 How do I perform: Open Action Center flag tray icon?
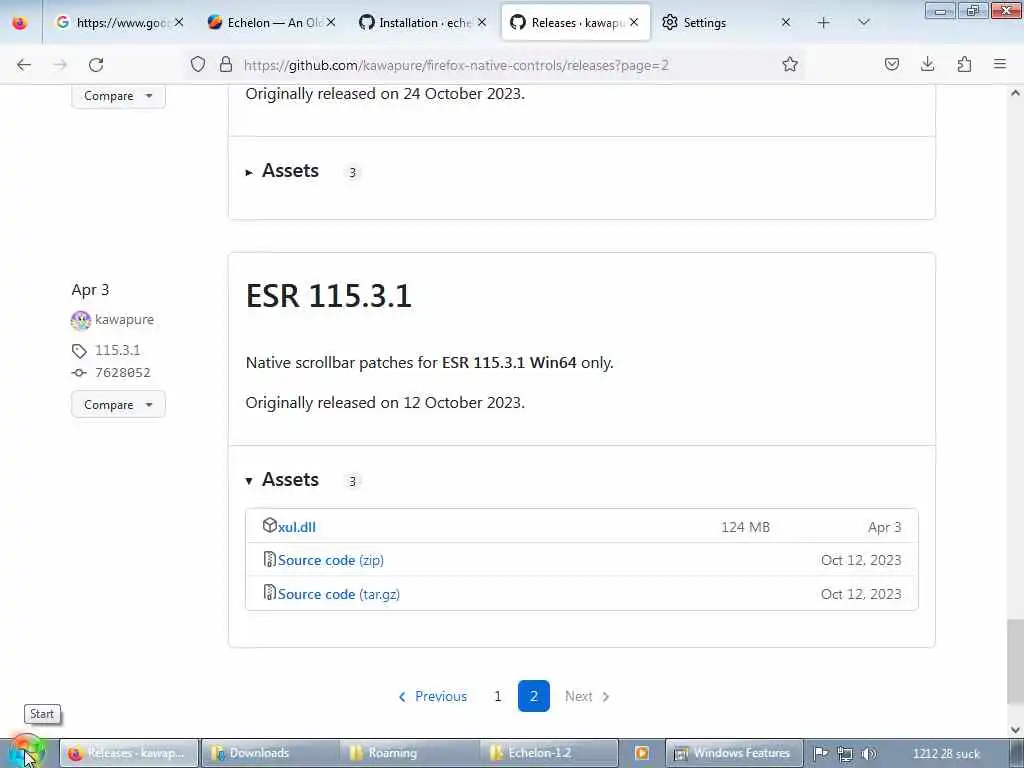pyautogui.click(x=821, y=754)
